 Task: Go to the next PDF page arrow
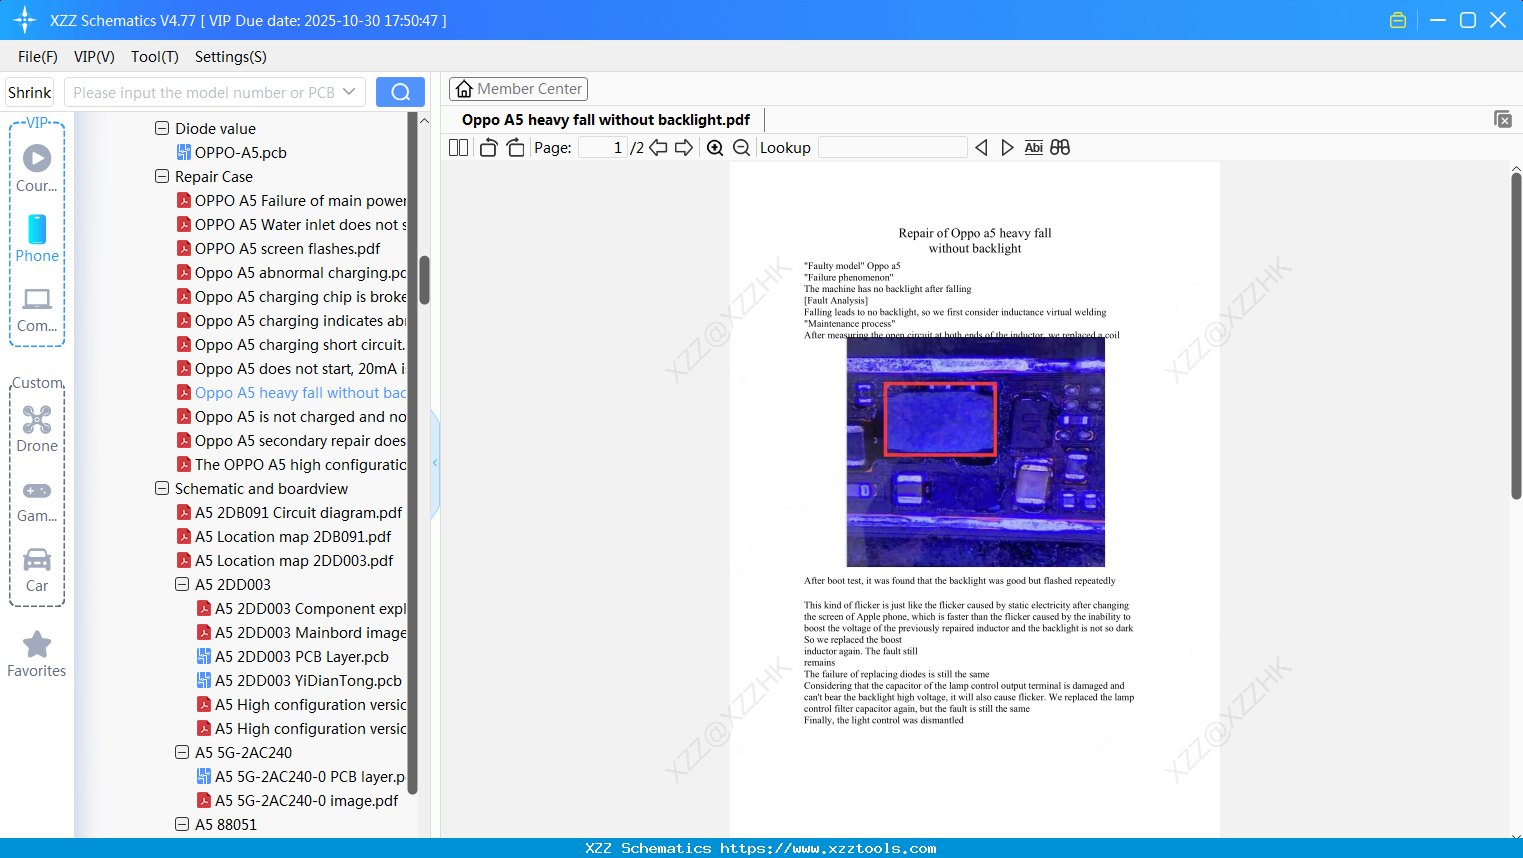tap(684, 148)
